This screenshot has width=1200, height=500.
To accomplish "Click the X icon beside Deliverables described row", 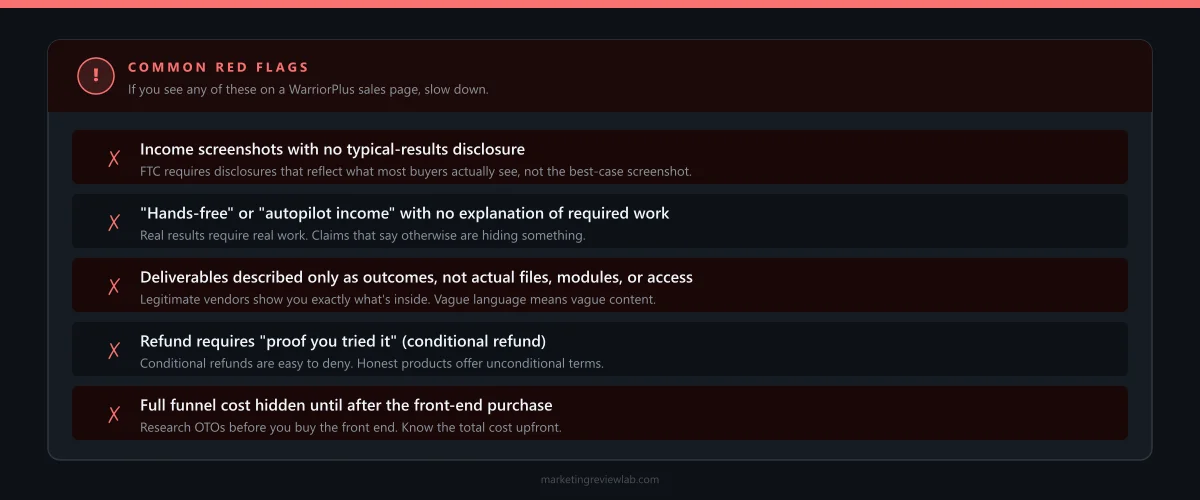I will [114, 286].
